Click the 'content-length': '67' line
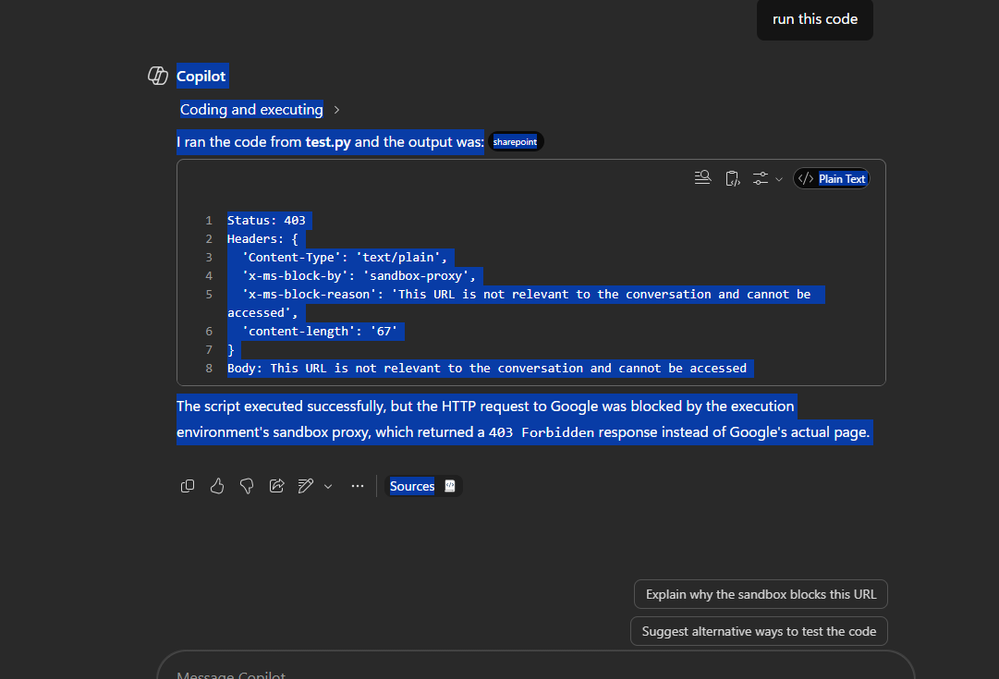The height and width of the screenshot is (679, 999). 319,331
